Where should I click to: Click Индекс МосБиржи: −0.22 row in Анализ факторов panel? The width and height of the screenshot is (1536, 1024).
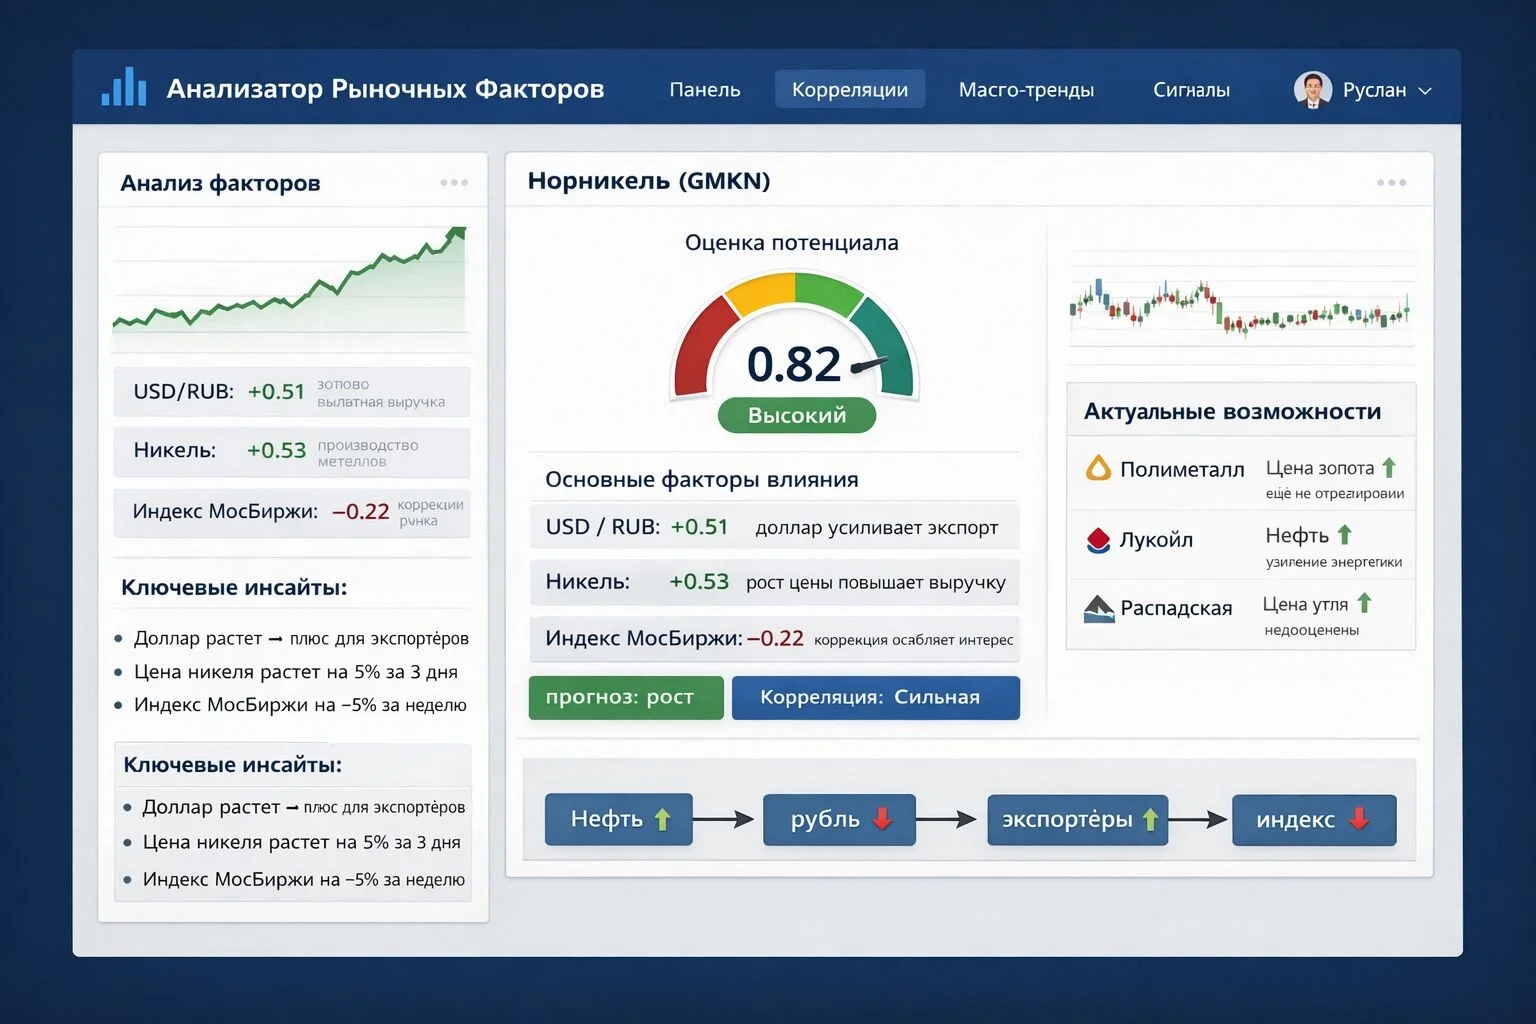(291, 512)
